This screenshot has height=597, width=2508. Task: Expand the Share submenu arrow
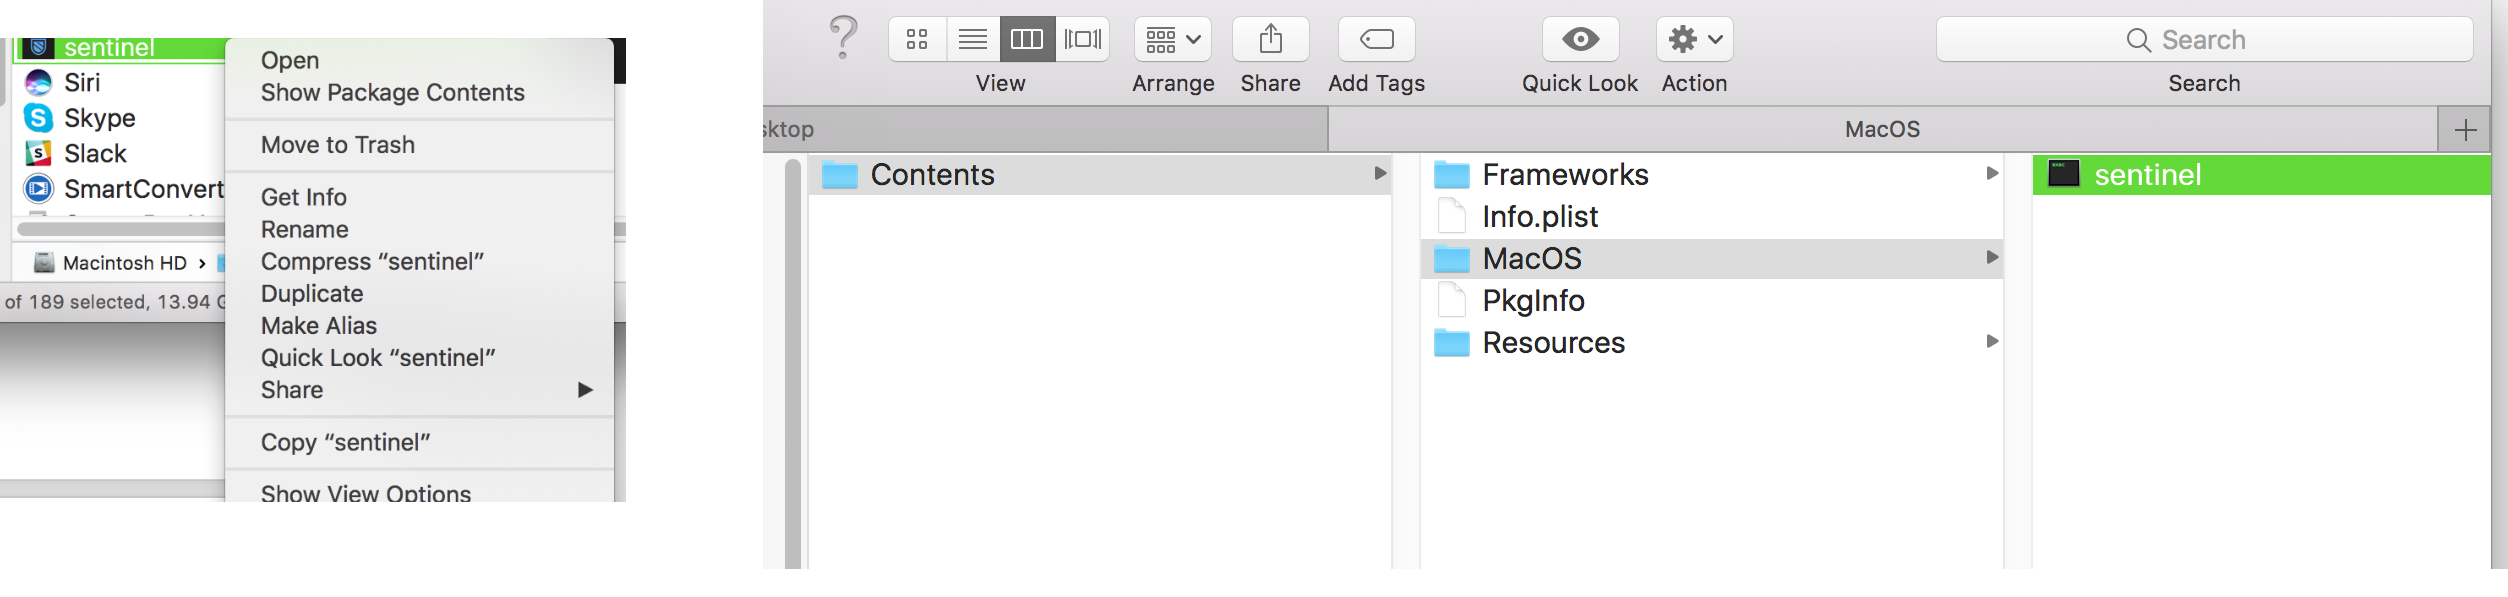[x=585, y=390]
